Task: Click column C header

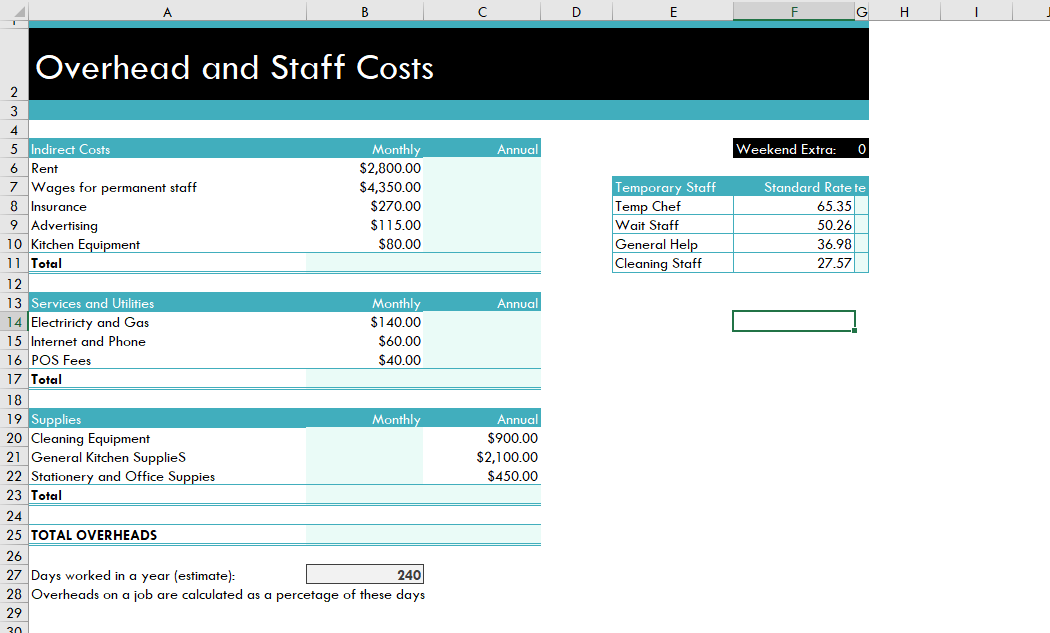Action: click(x=482, y=11)
